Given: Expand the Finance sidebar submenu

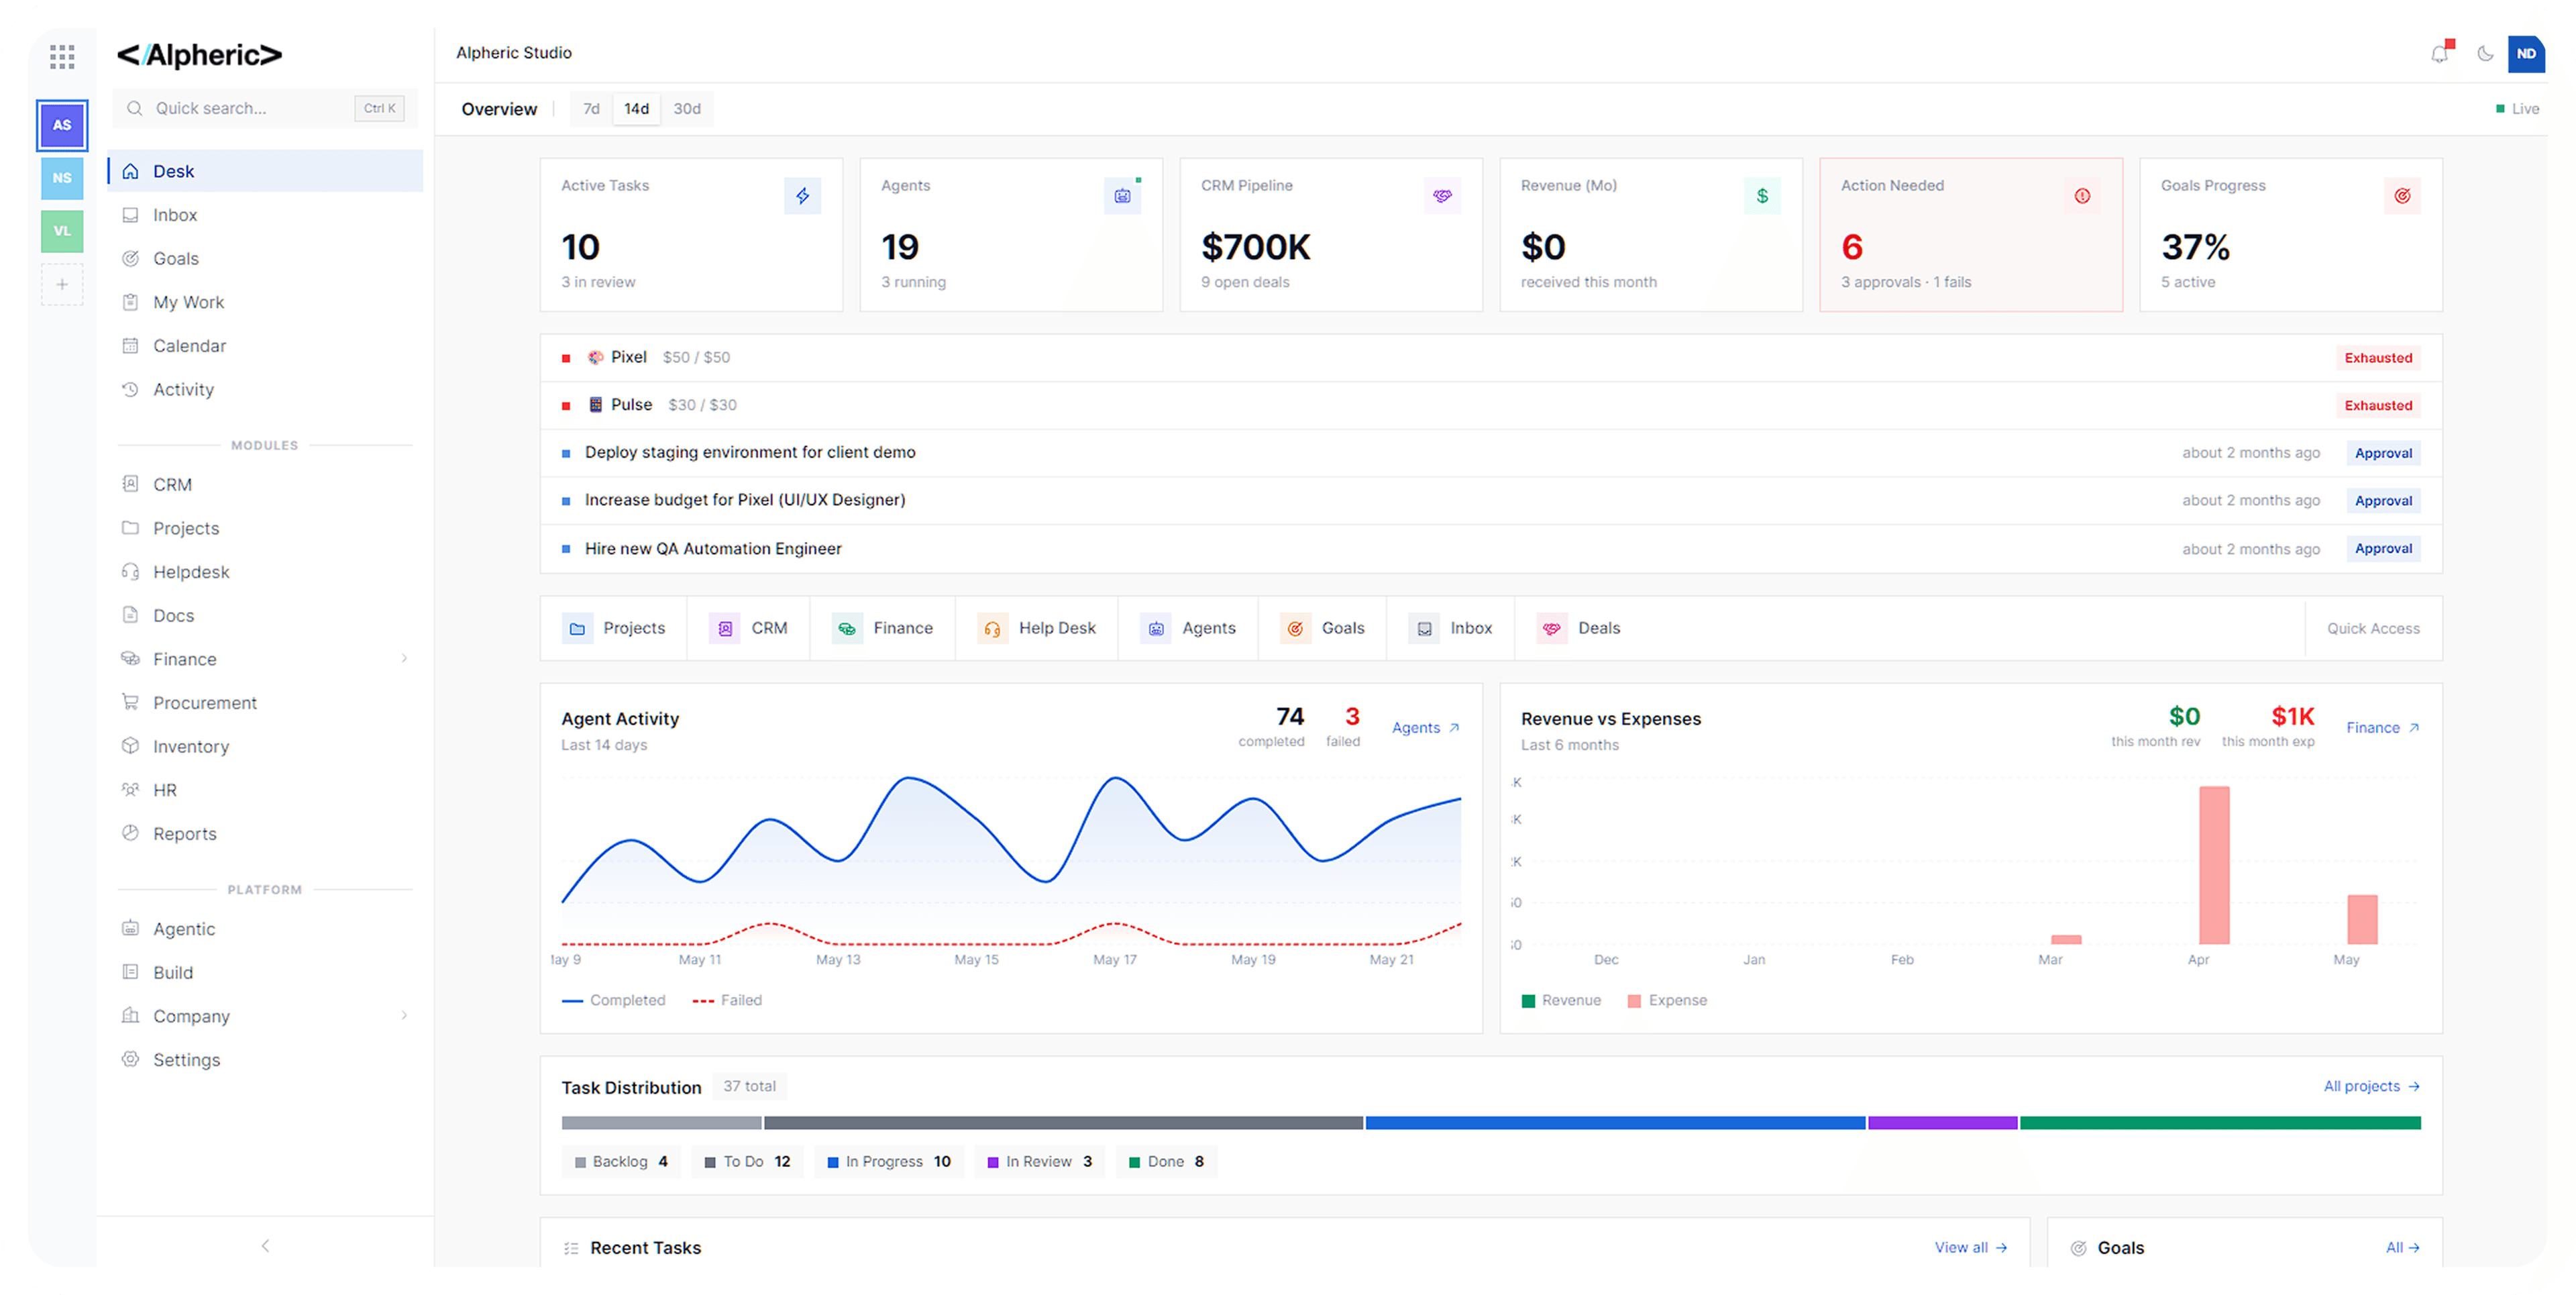Looking at the screenshot, I should pos(404,659).
